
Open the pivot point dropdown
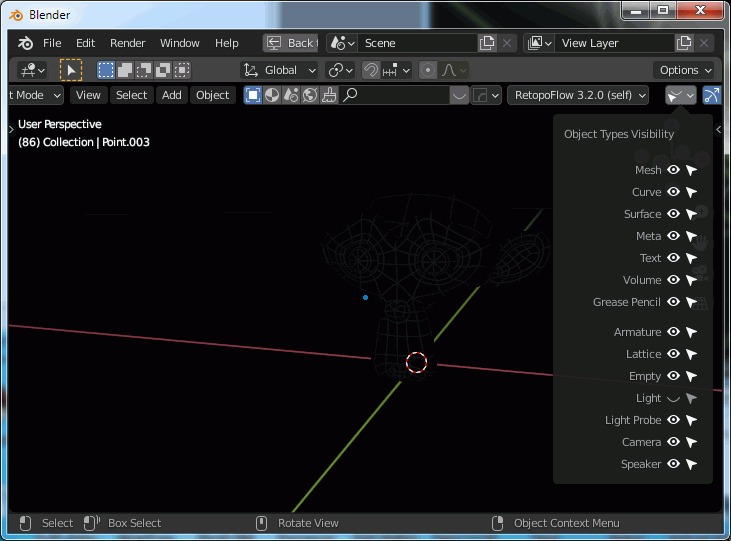pos(340,70)
